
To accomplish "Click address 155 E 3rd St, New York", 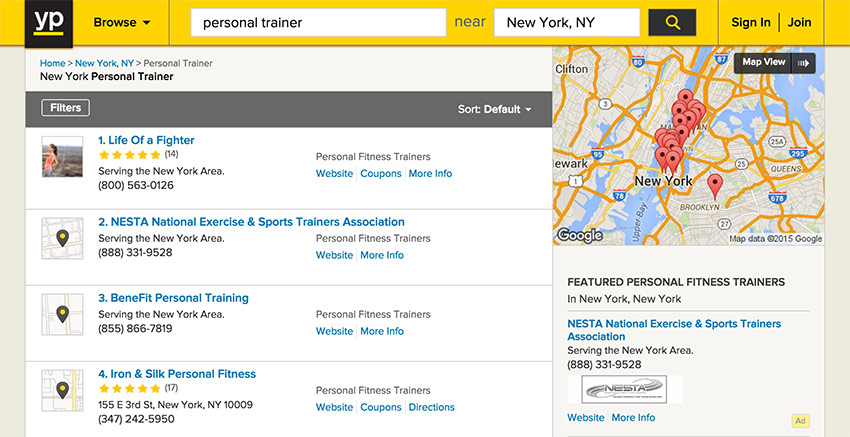I will (x=176, y=404).
